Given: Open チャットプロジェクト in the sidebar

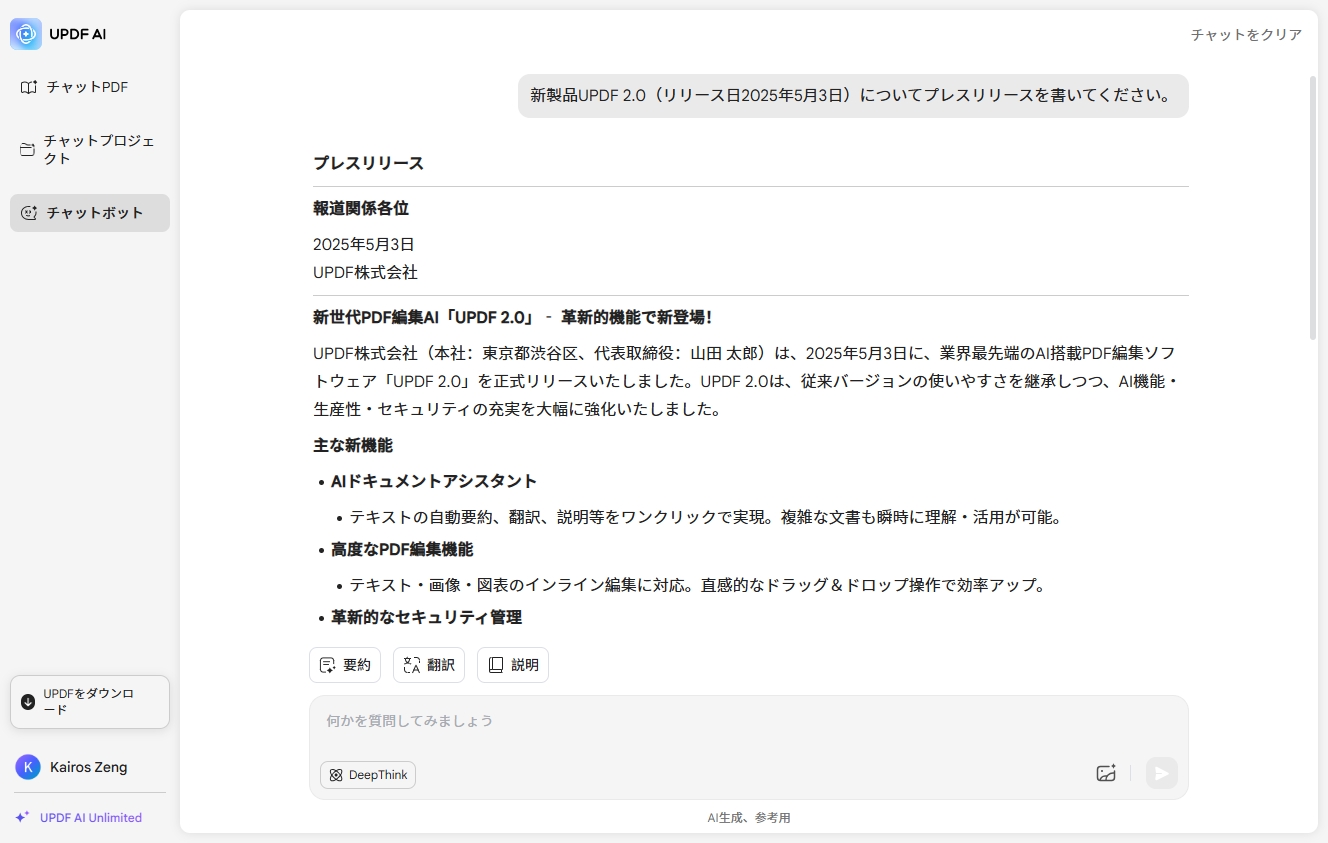Looking at the screenshot, I should click(90, 150).
